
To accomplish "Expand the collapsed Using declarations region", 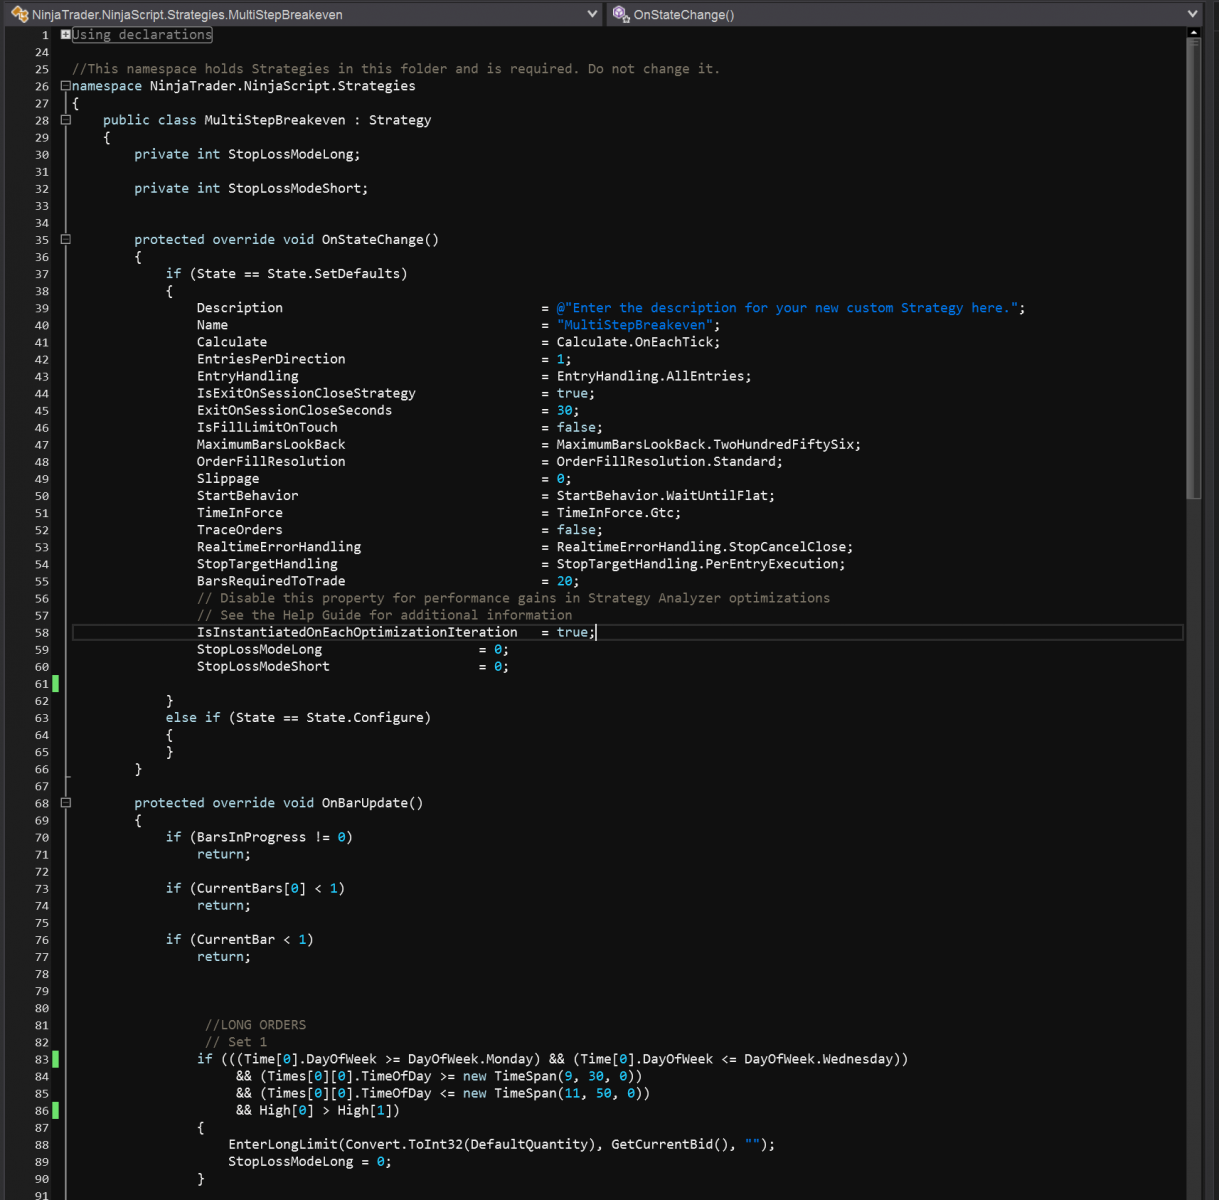I will click(x=66, y=34).
